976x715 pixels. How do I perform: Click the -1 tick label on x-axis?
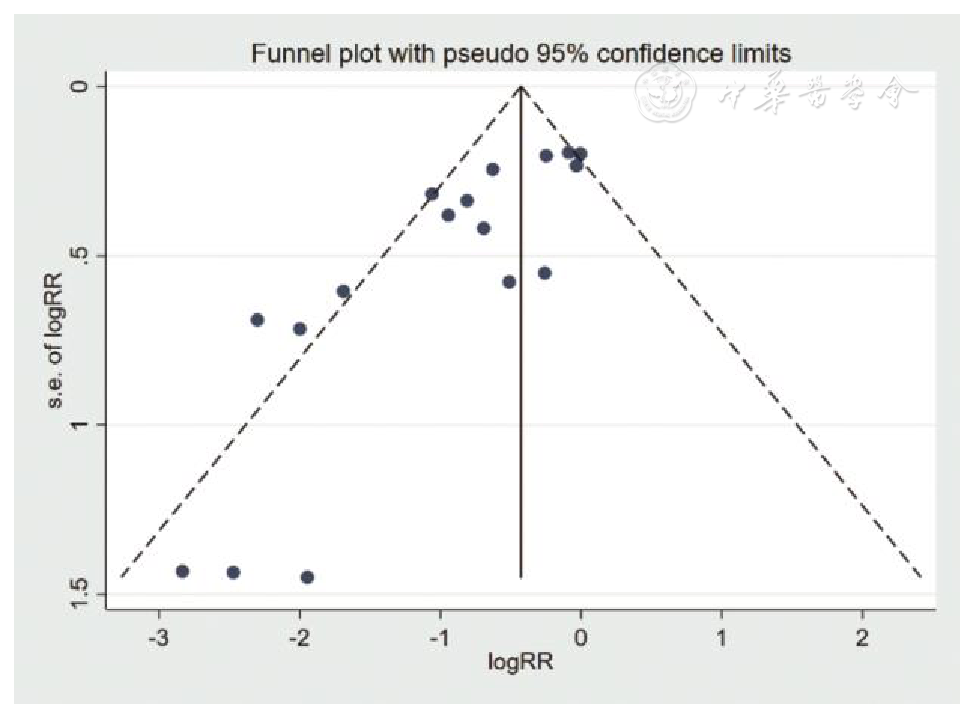439,638
